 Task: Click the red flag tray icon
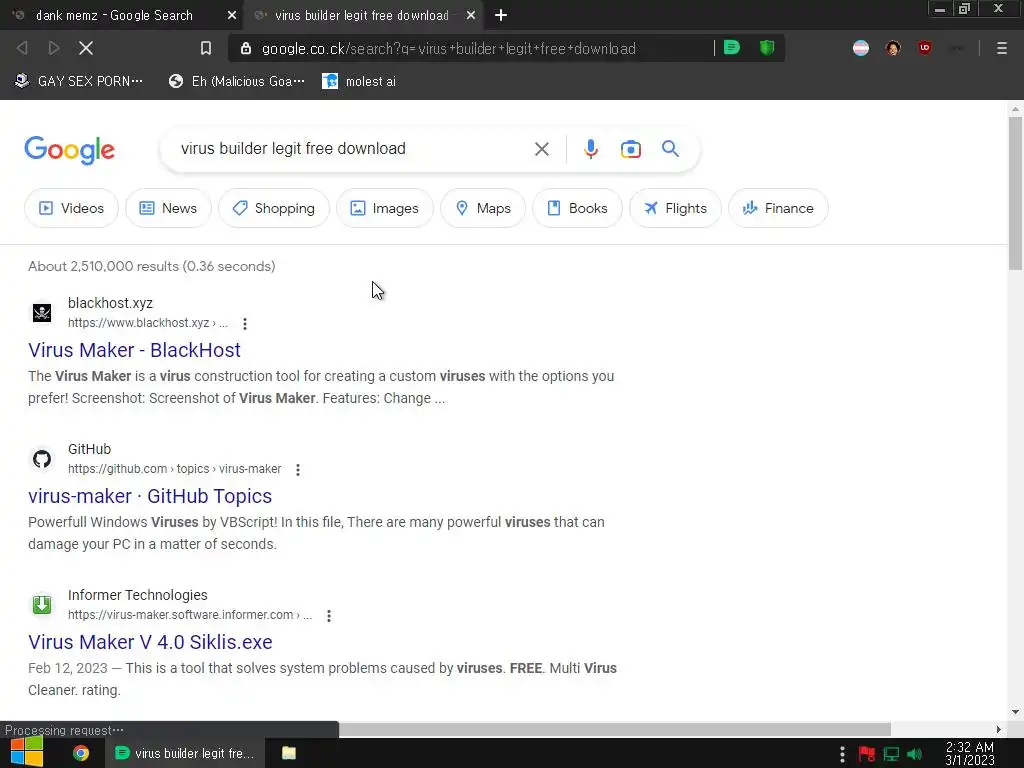coord(867,754)
